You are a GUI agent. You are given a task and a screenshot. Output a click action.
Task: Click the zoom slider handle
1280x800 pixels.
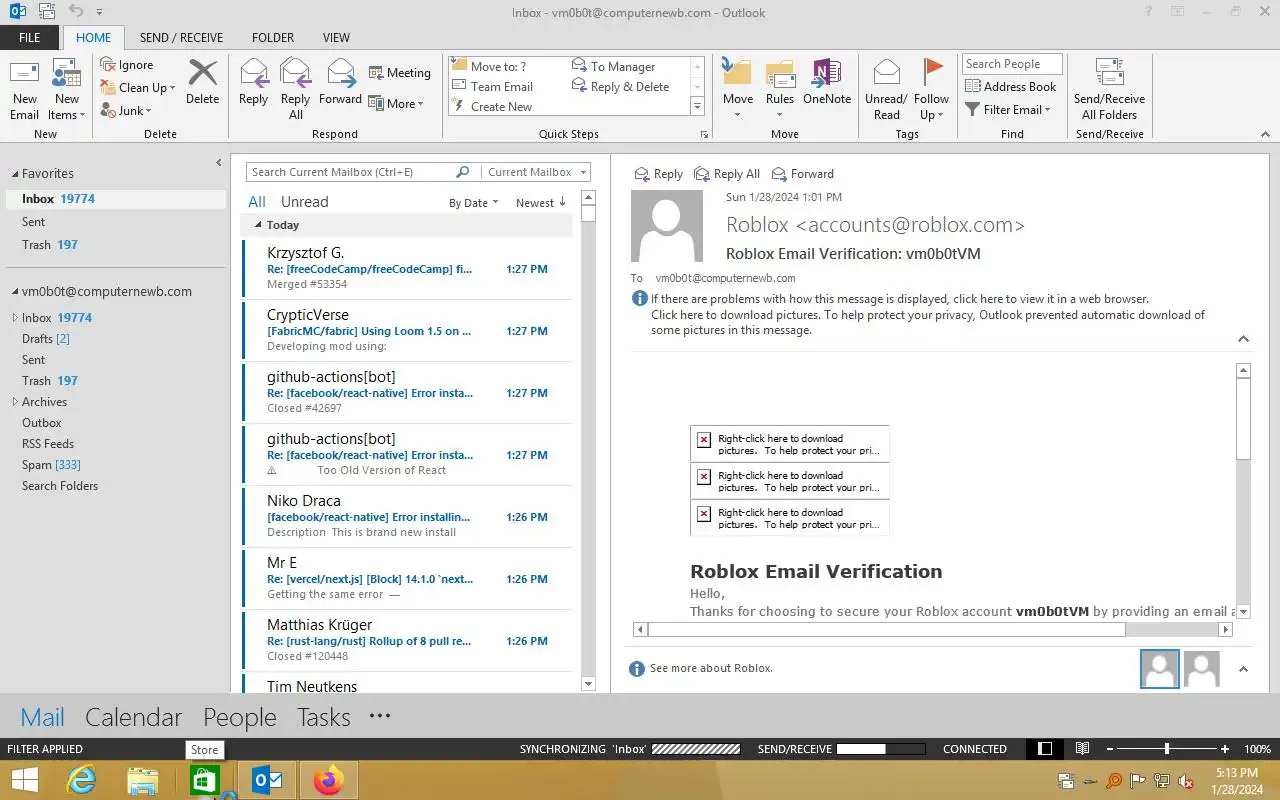1167,749
